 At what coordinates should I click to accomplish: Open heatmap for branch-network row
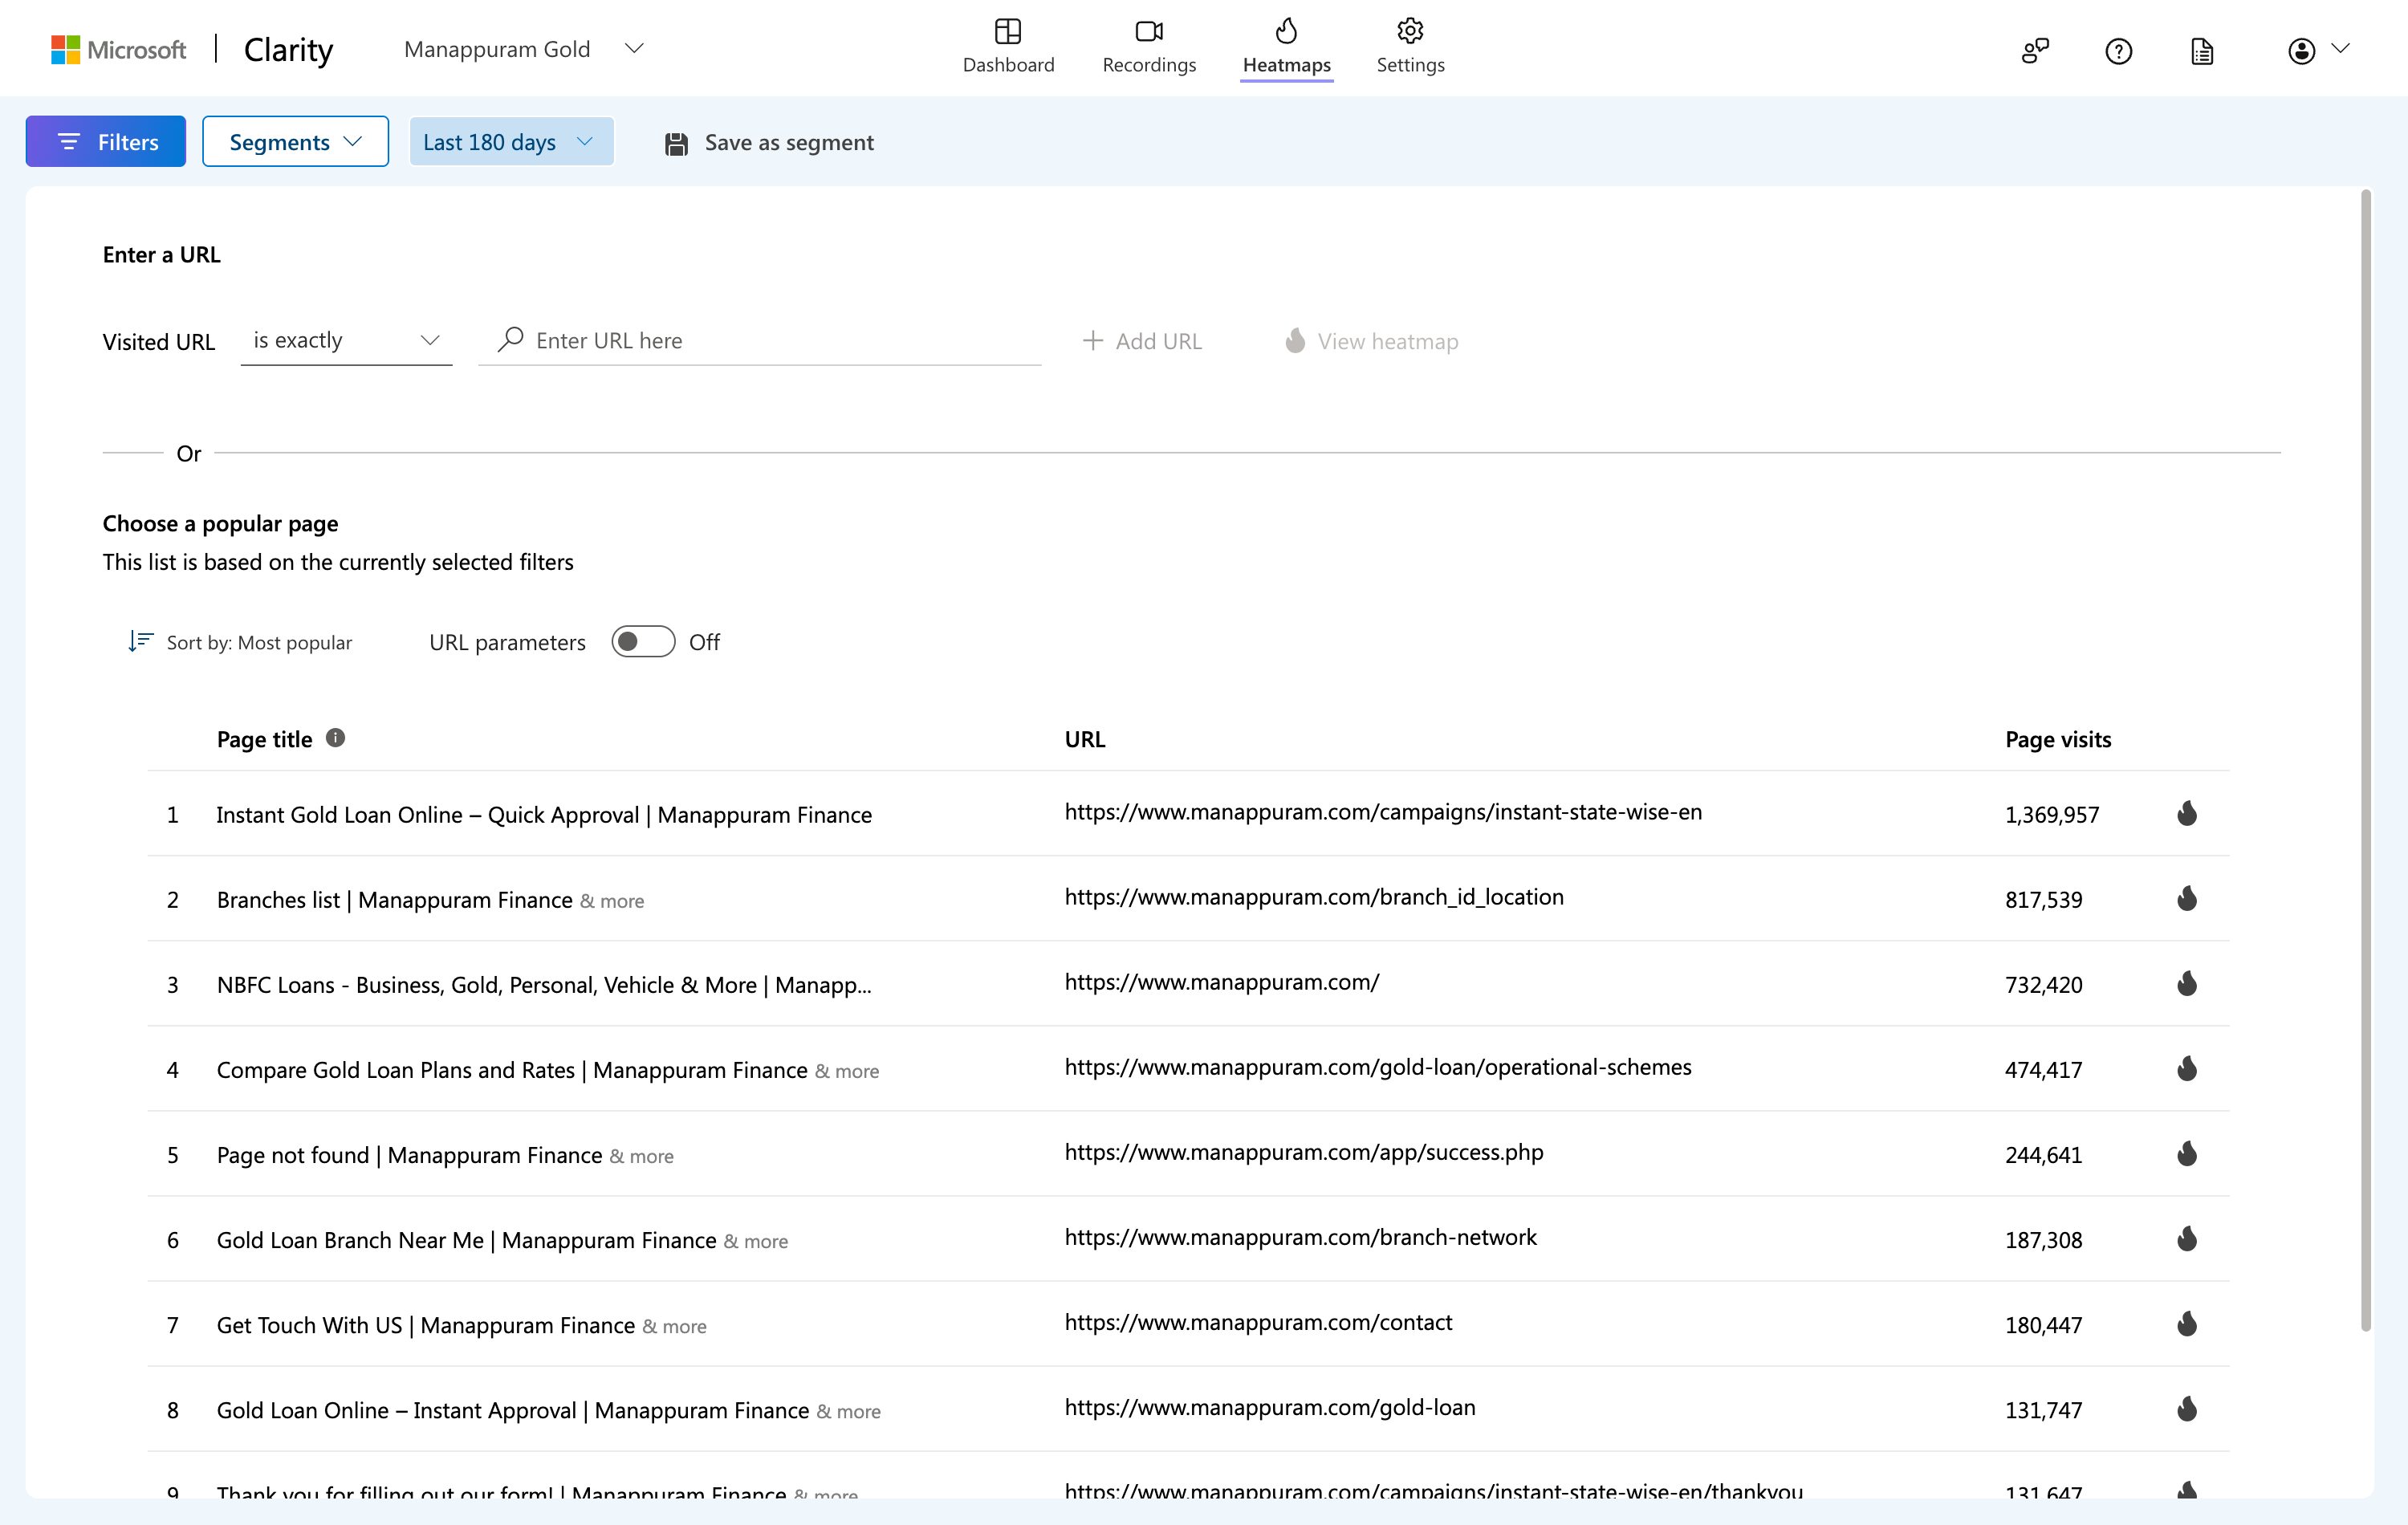(x=2187, y=1238)
